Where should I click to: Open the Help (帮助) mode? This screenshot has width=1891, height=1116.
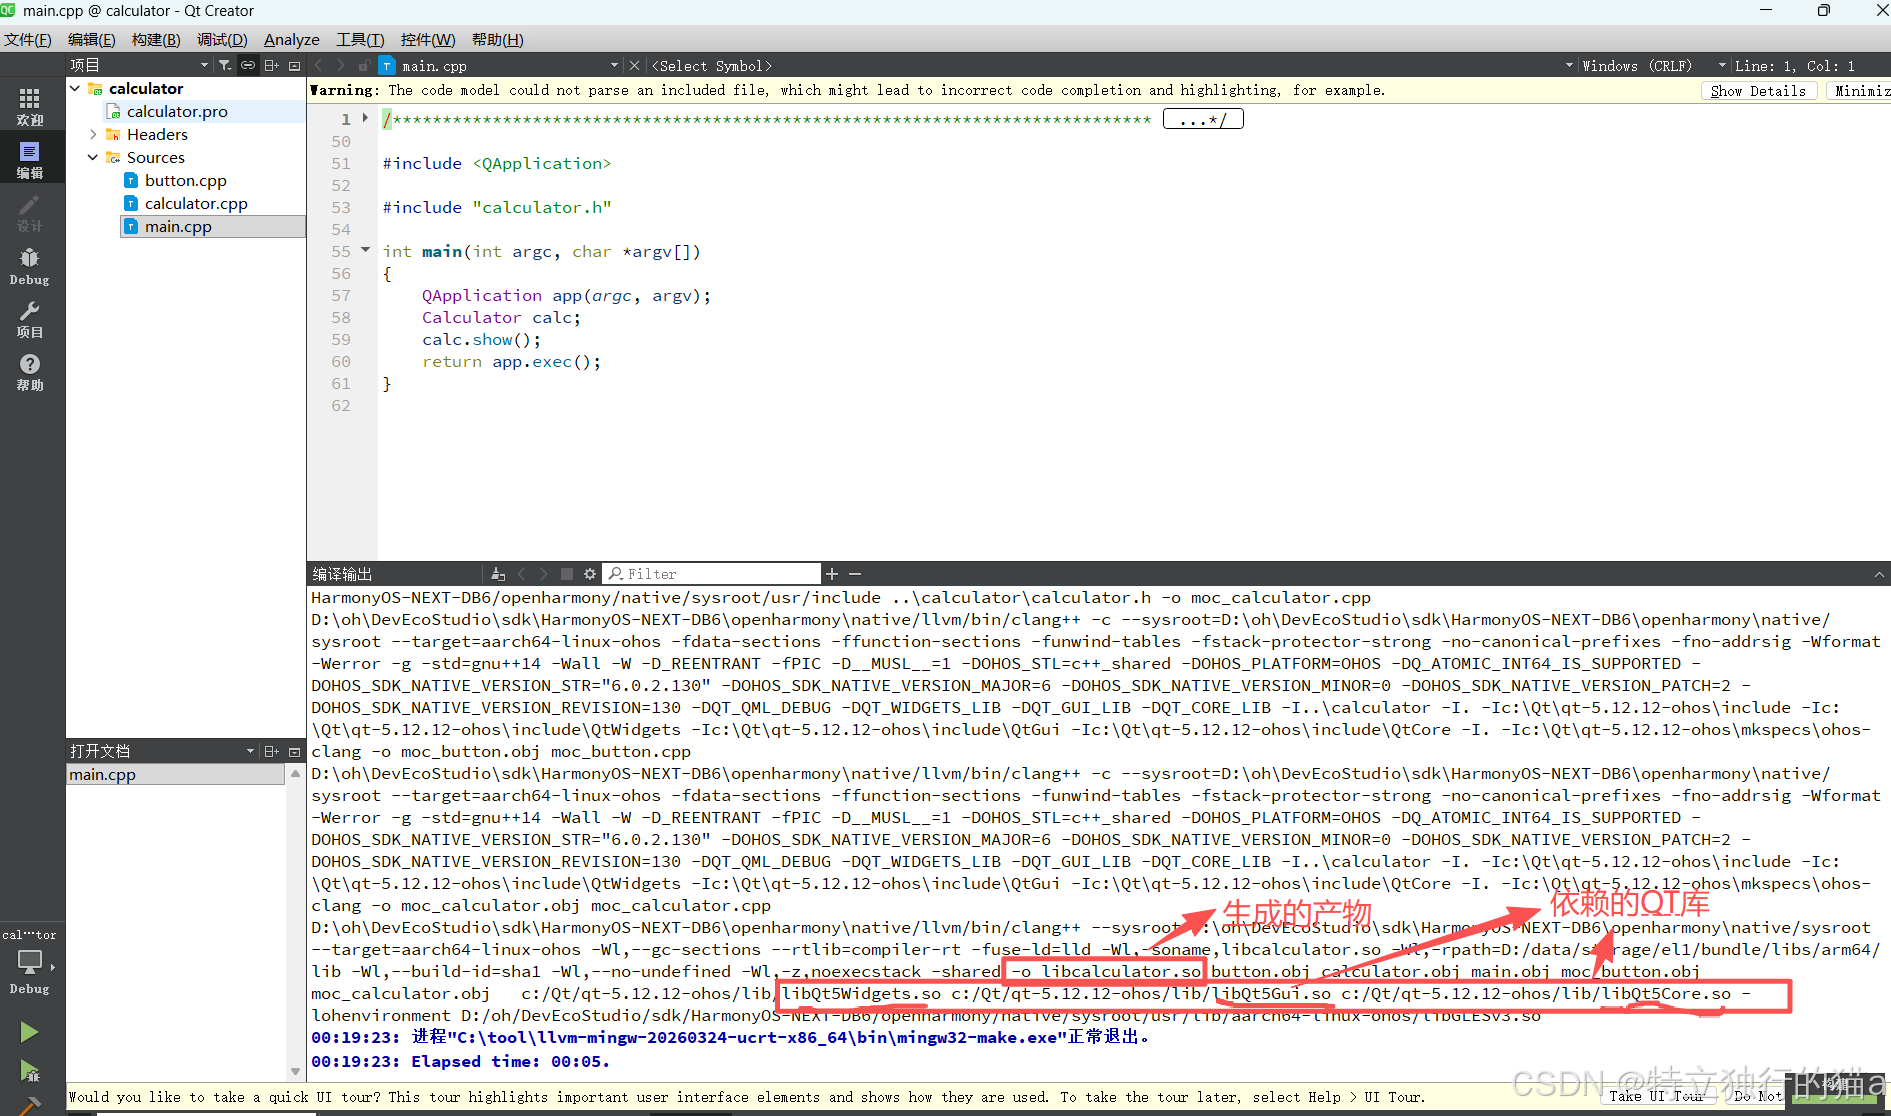30,372
